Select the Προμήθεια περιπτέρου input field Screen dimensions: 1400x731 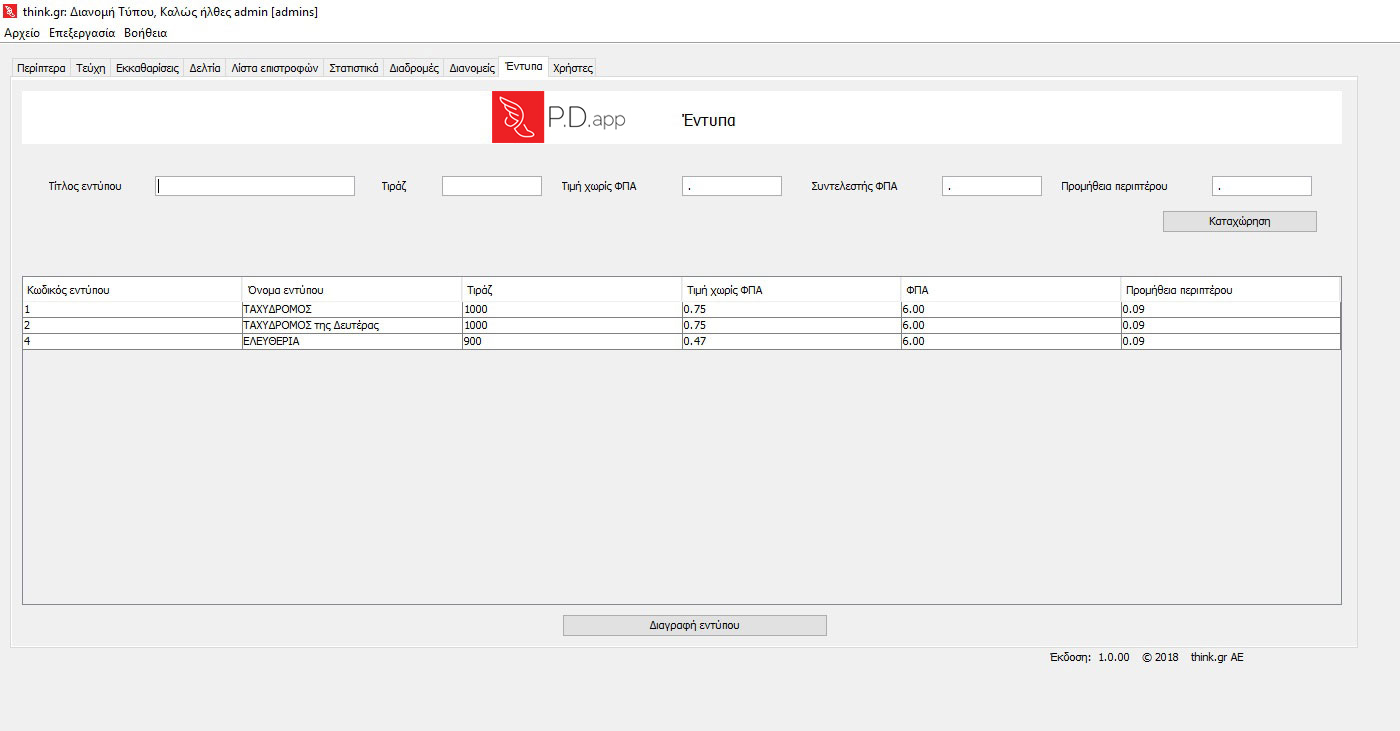[1261, 186]
